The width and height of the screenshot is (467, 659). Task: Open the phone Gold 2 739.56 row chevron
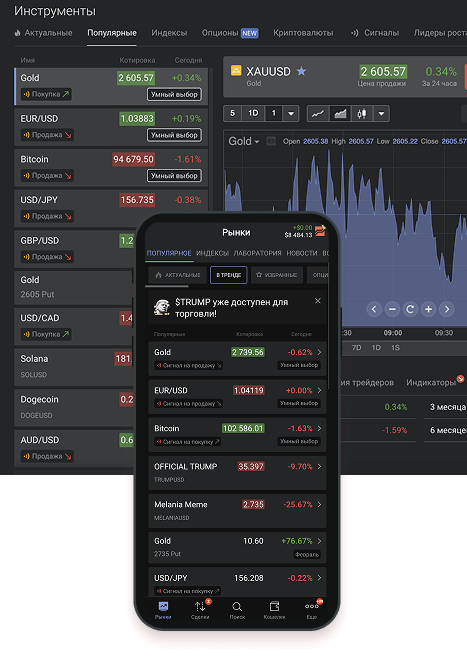(x=319, y=352)
